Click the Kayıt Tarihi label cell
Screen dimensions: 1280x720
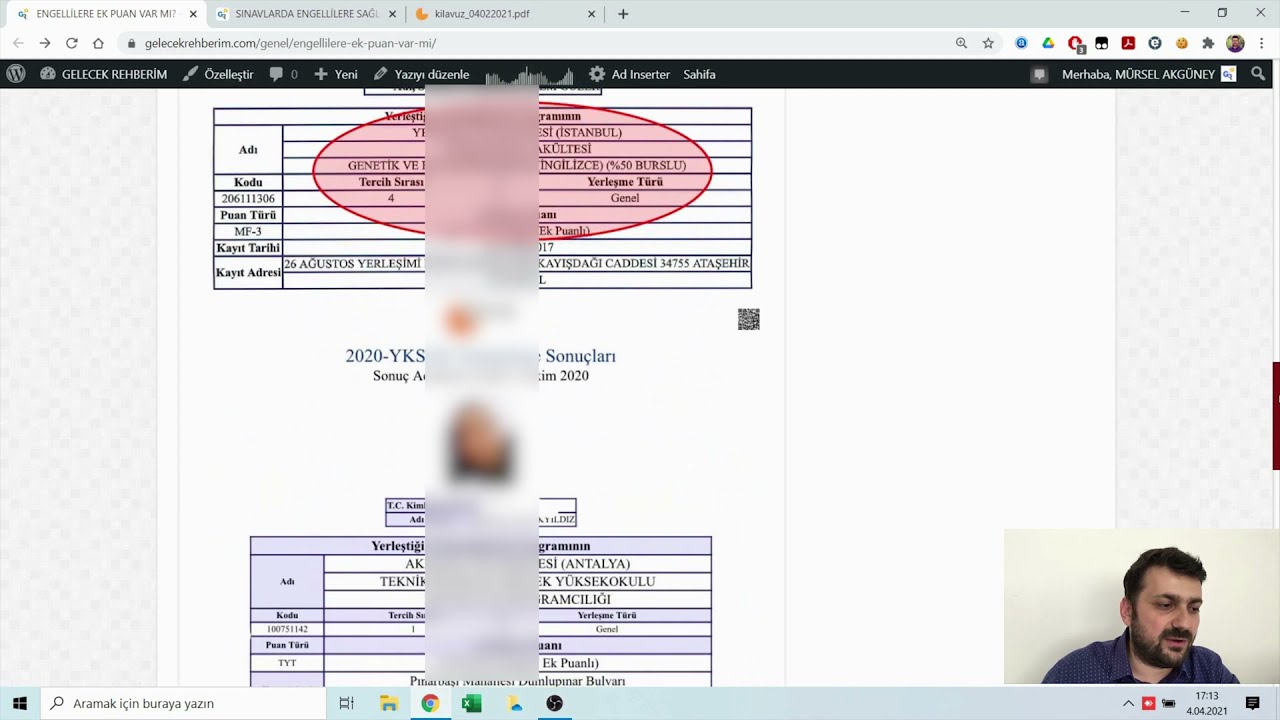click(248, 248)
